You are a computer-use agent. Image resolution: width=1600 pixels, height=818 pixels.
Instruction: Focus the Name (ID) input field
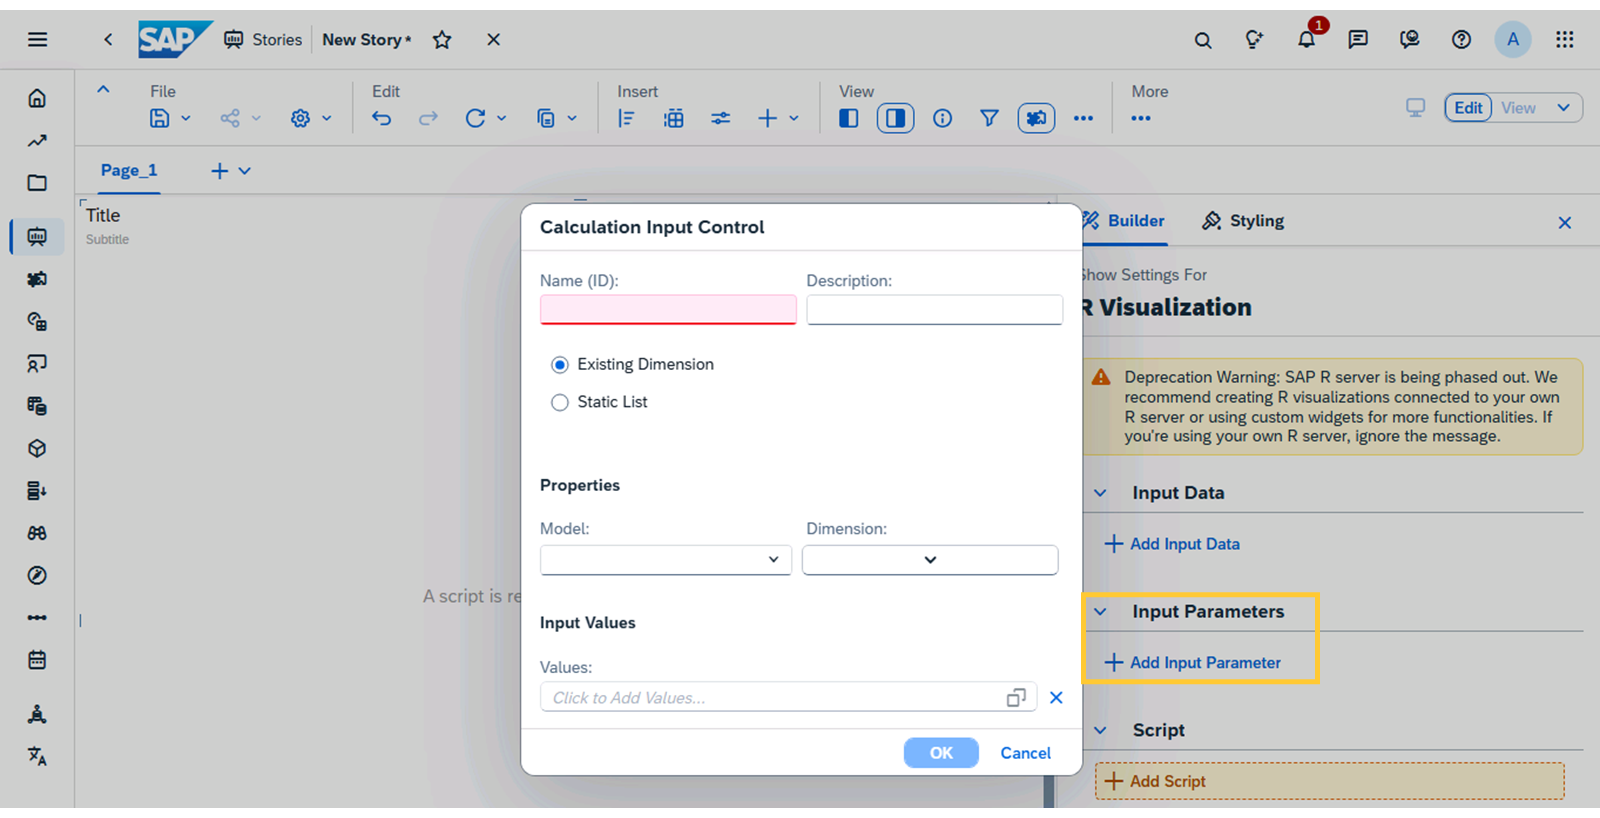[668, 310]
